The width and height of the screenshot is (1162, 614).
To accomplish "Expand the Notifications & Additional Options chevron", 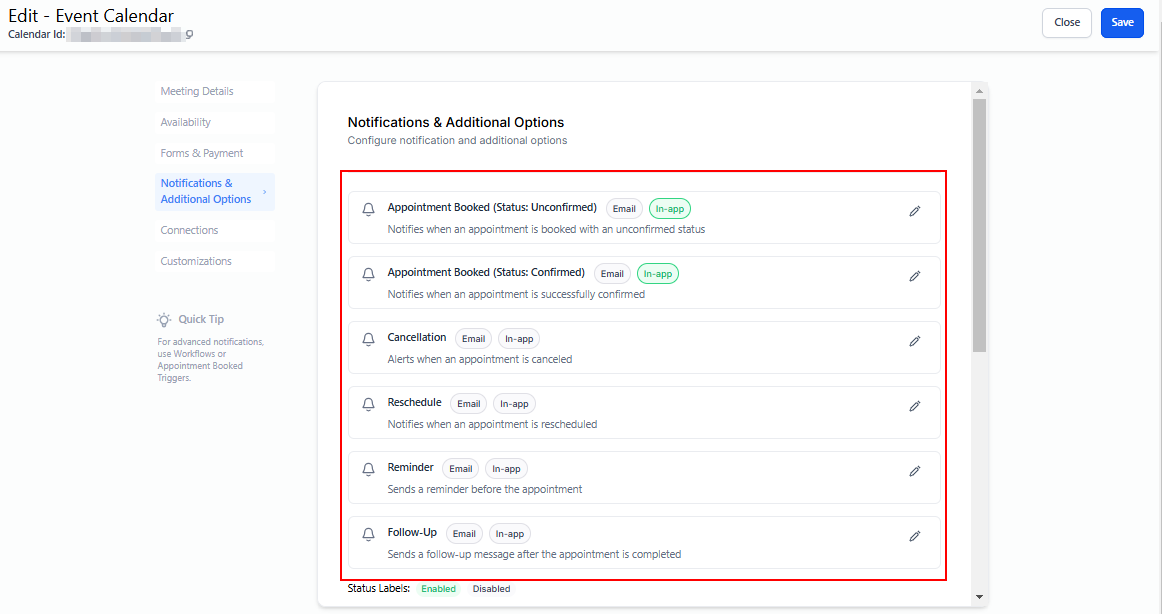I will pyautogui.click(x=265, y=191).
